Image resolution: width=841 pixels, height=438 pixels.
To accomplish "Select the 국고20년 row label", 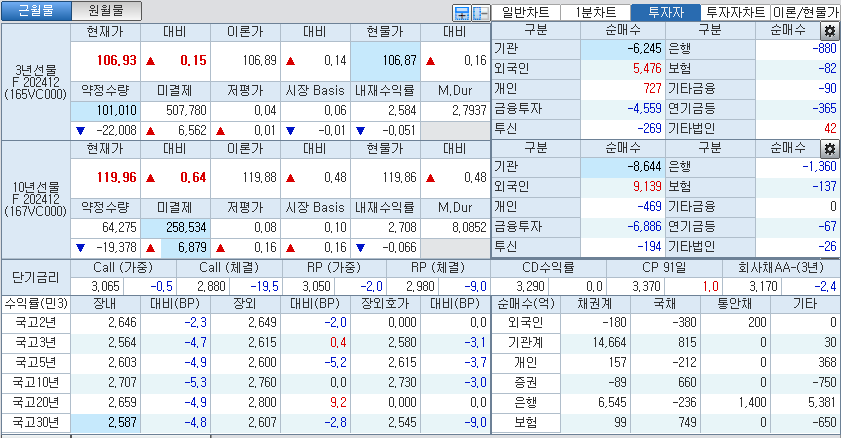I will 35,403.
